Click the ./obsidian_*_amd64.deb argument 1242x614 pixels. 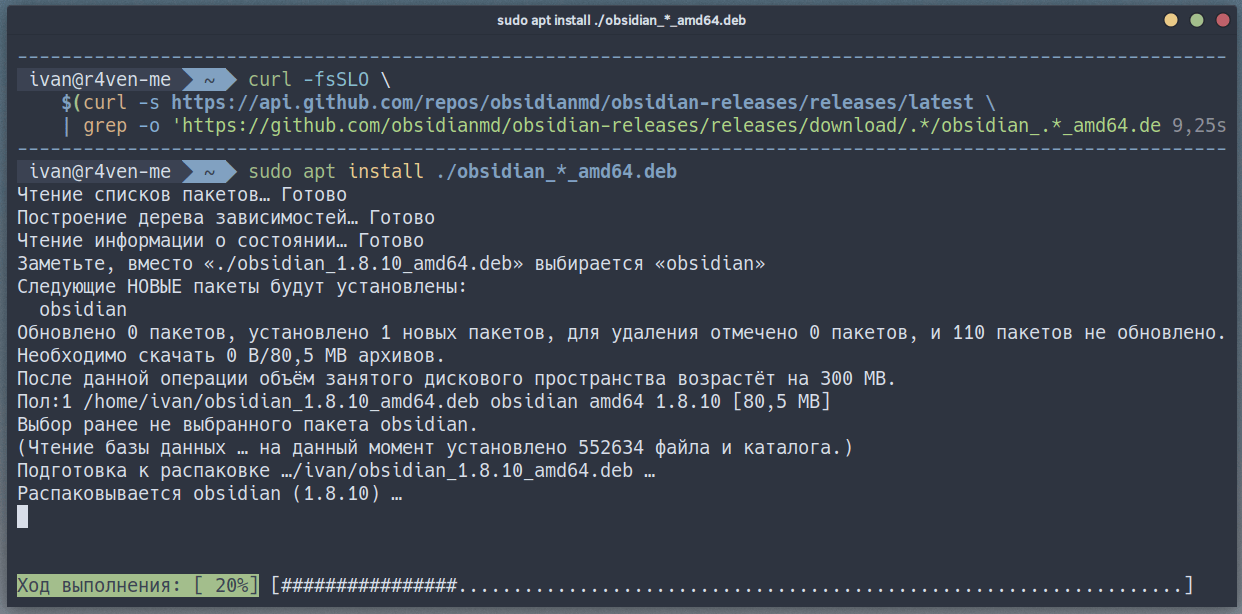click(x=557, y=171)
